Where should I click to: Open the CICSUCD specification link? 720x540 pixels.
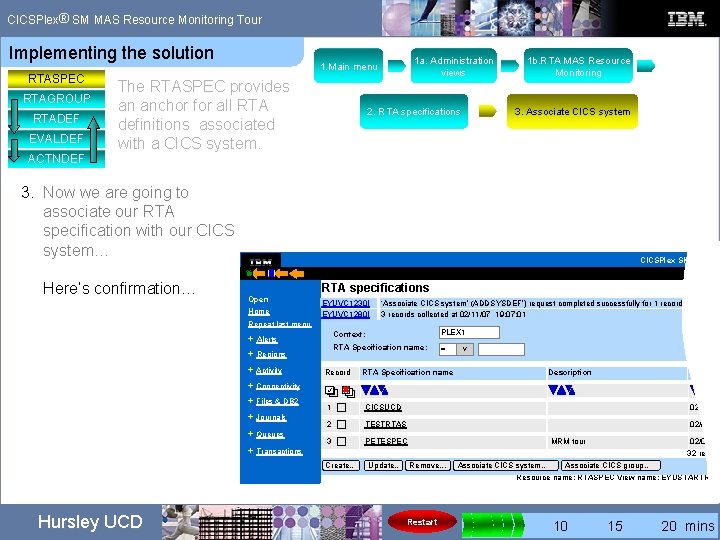pyautogui.click(x=383, y=407)
